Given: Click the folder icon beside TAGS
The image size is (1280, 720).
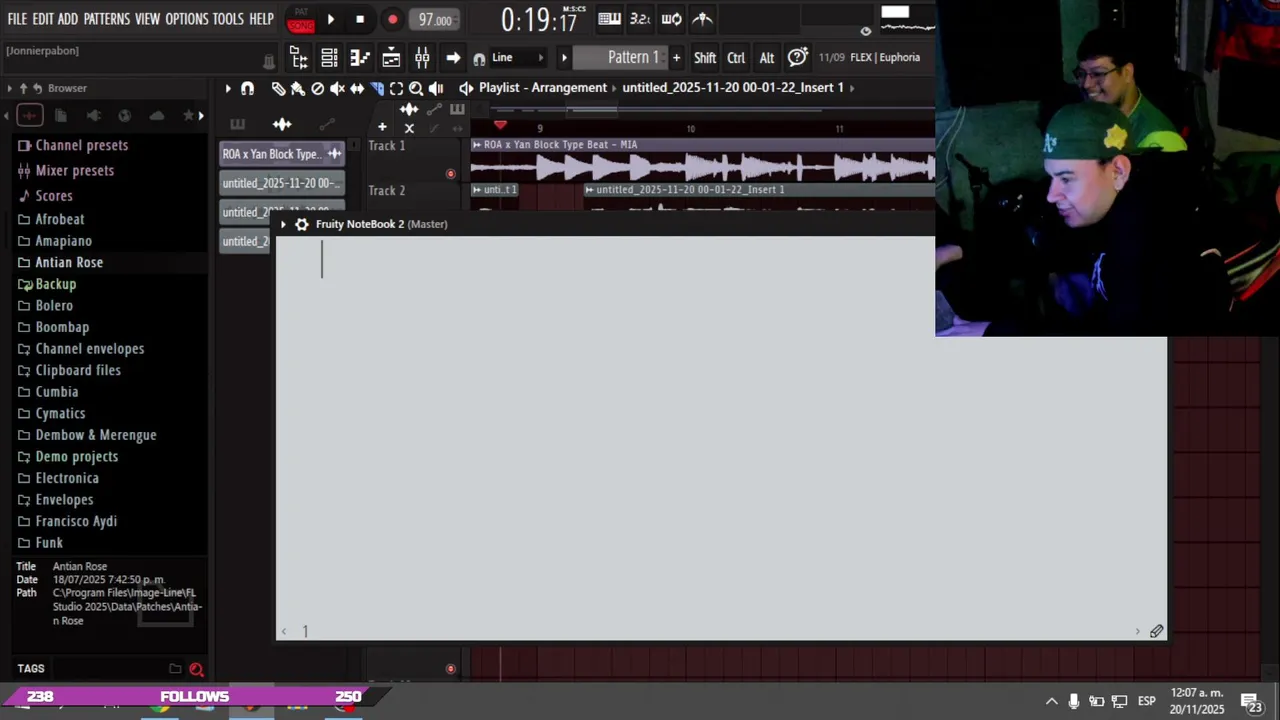Looking at the screenshot, I should tap(175, 669).
